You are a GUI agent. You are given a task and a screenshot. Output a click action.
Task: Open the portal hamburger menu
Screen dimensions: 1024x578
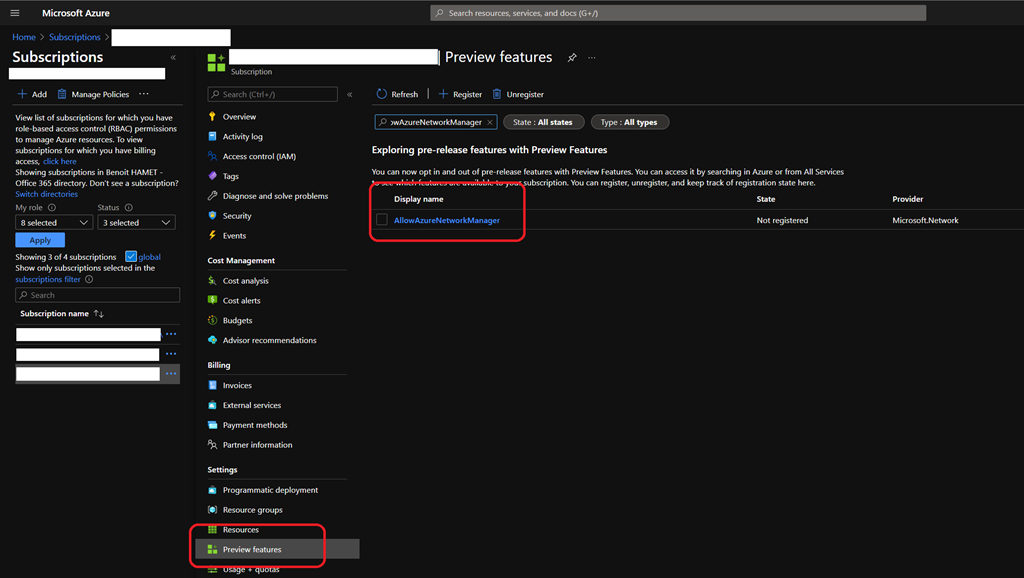pyautogui.click(x=15, y=13)
